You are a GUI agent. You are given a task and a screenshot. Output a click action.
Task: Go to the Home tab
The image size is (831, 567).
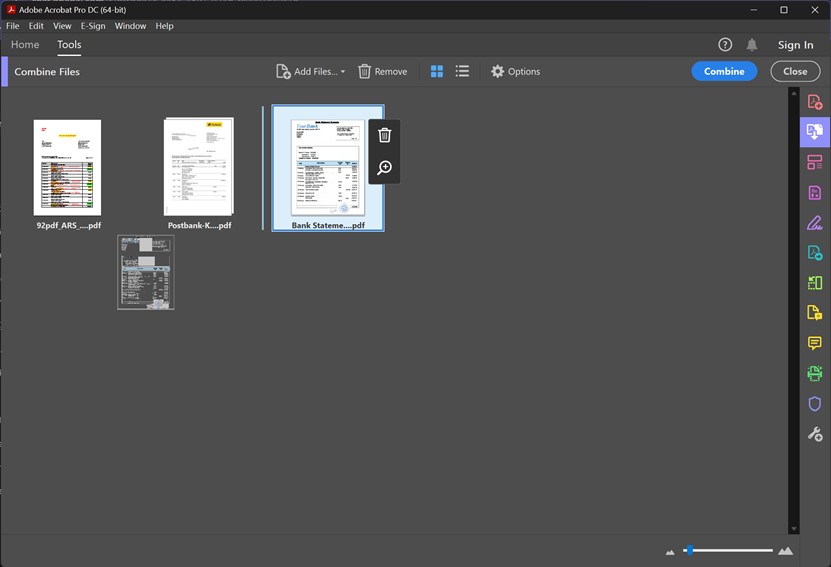(x=25, y=45)
